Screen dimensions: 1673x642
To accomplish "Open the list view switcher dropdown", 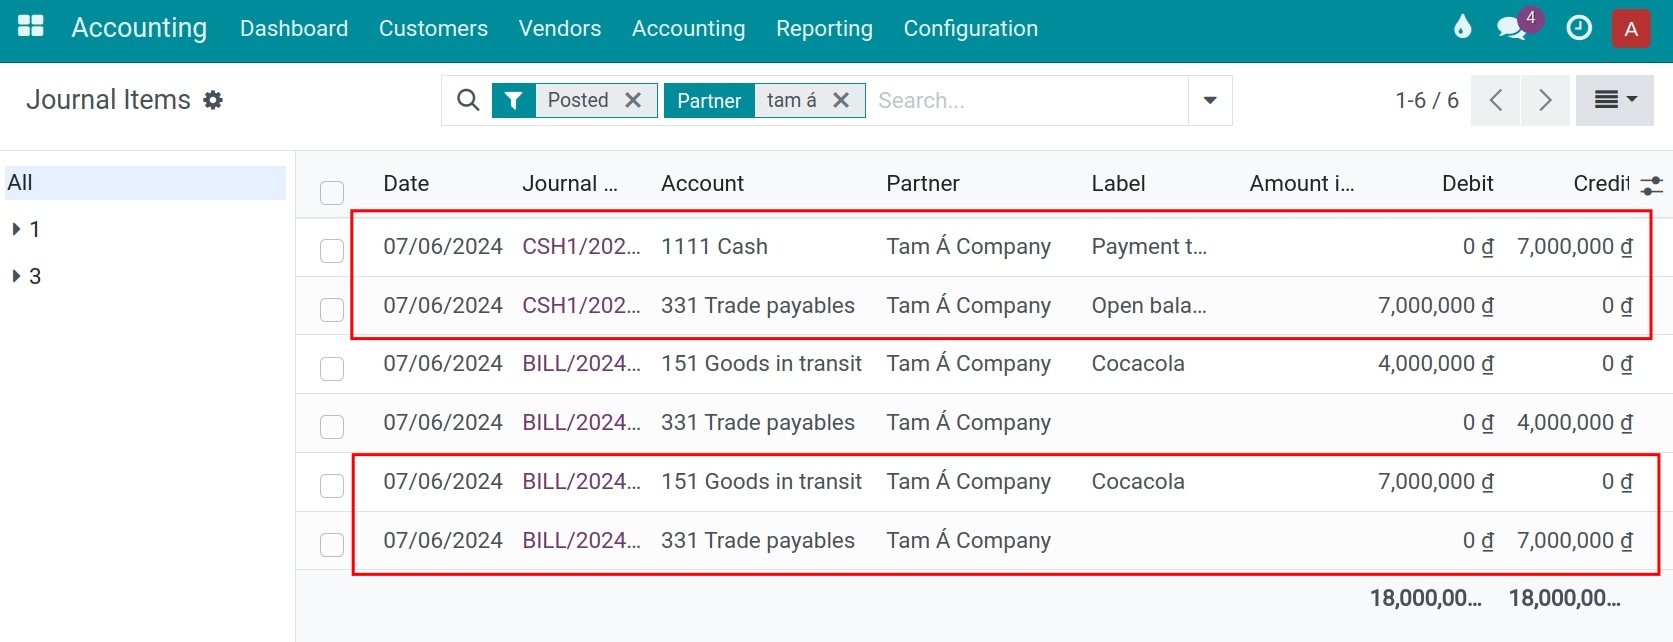I will pos(1615,100).
